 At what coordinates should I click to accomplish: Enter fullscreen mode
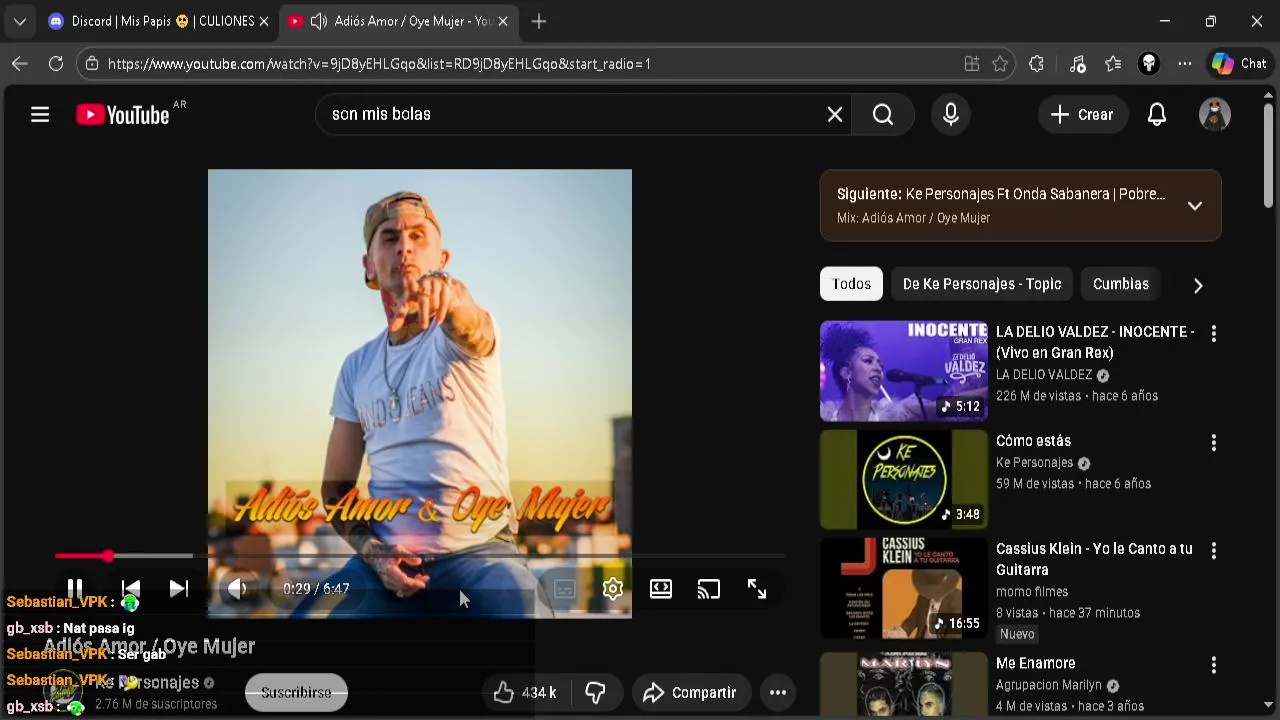(x=757, y=589)
